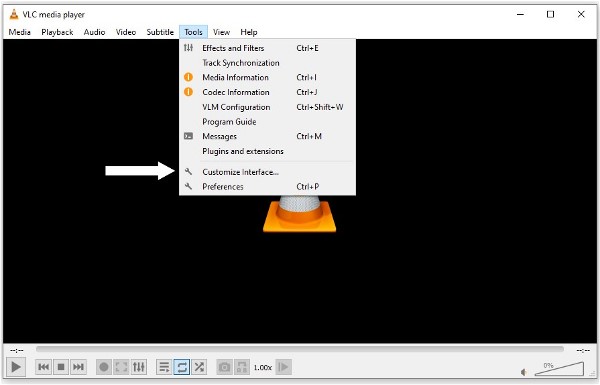The width and height of the screenshot is (600, 385).
Task: Open extended settings equalizer icon in toolbar
Action: click(x=139, y=367)
